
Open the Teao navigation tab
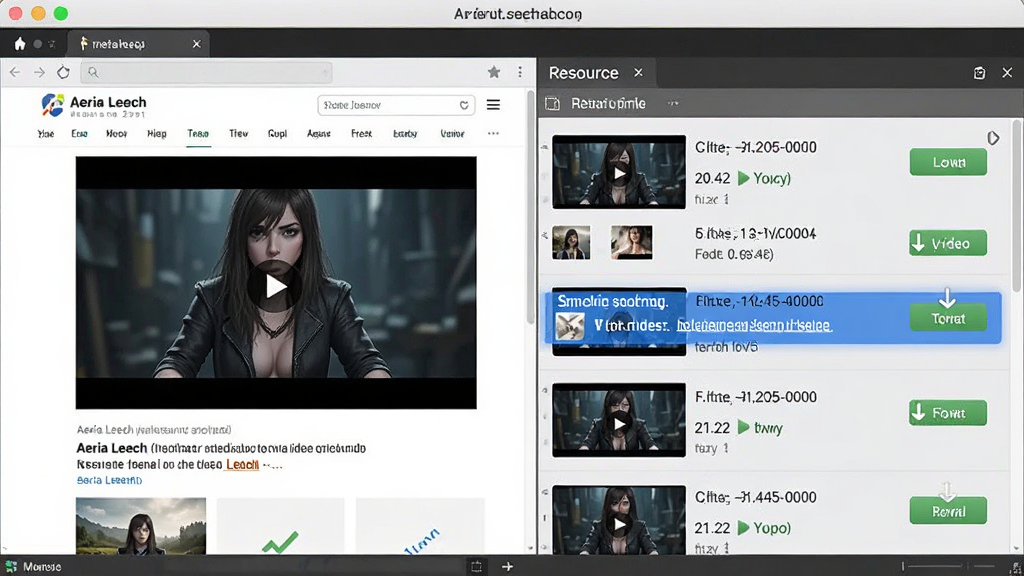[198, 134]
